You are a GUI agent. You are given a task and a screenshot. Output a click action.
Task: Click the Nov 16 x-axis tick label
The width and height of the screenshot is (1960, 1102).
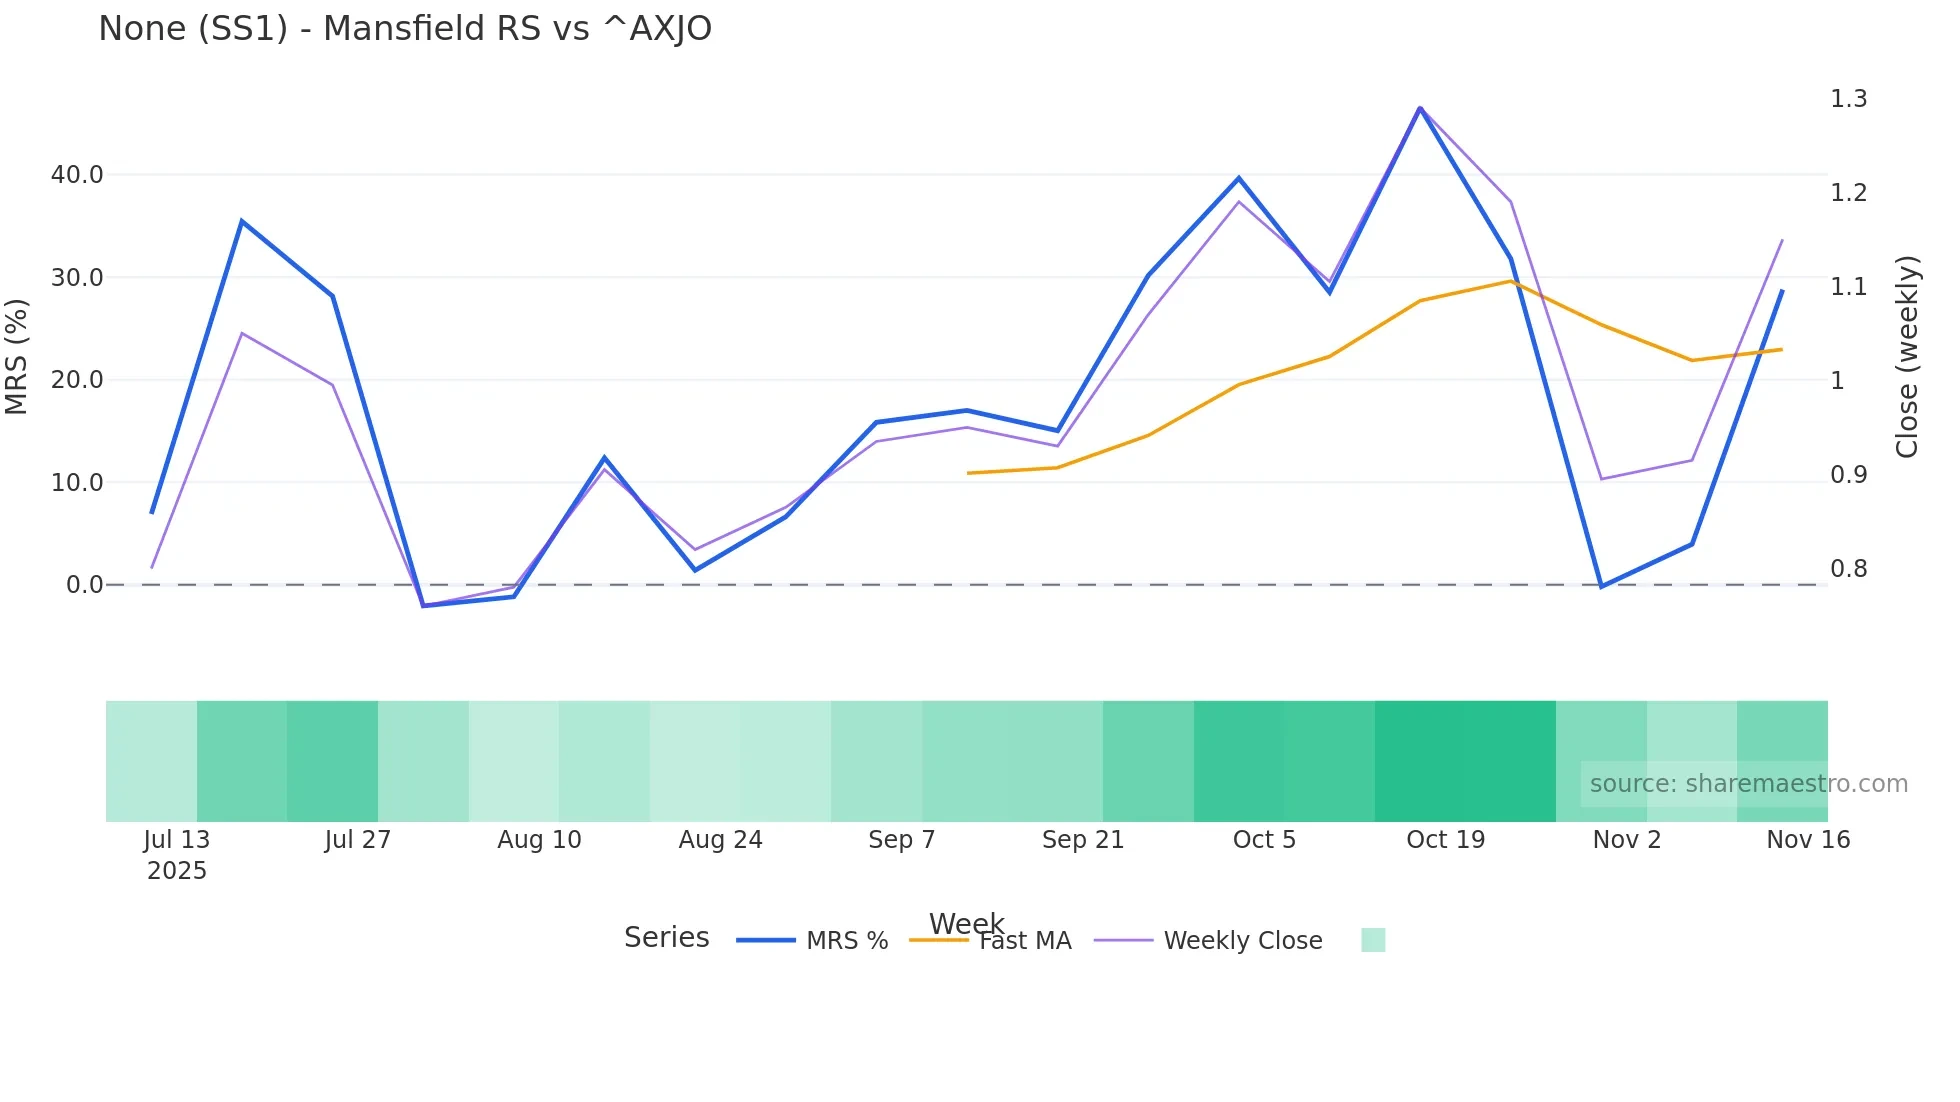coord(1807,840)
